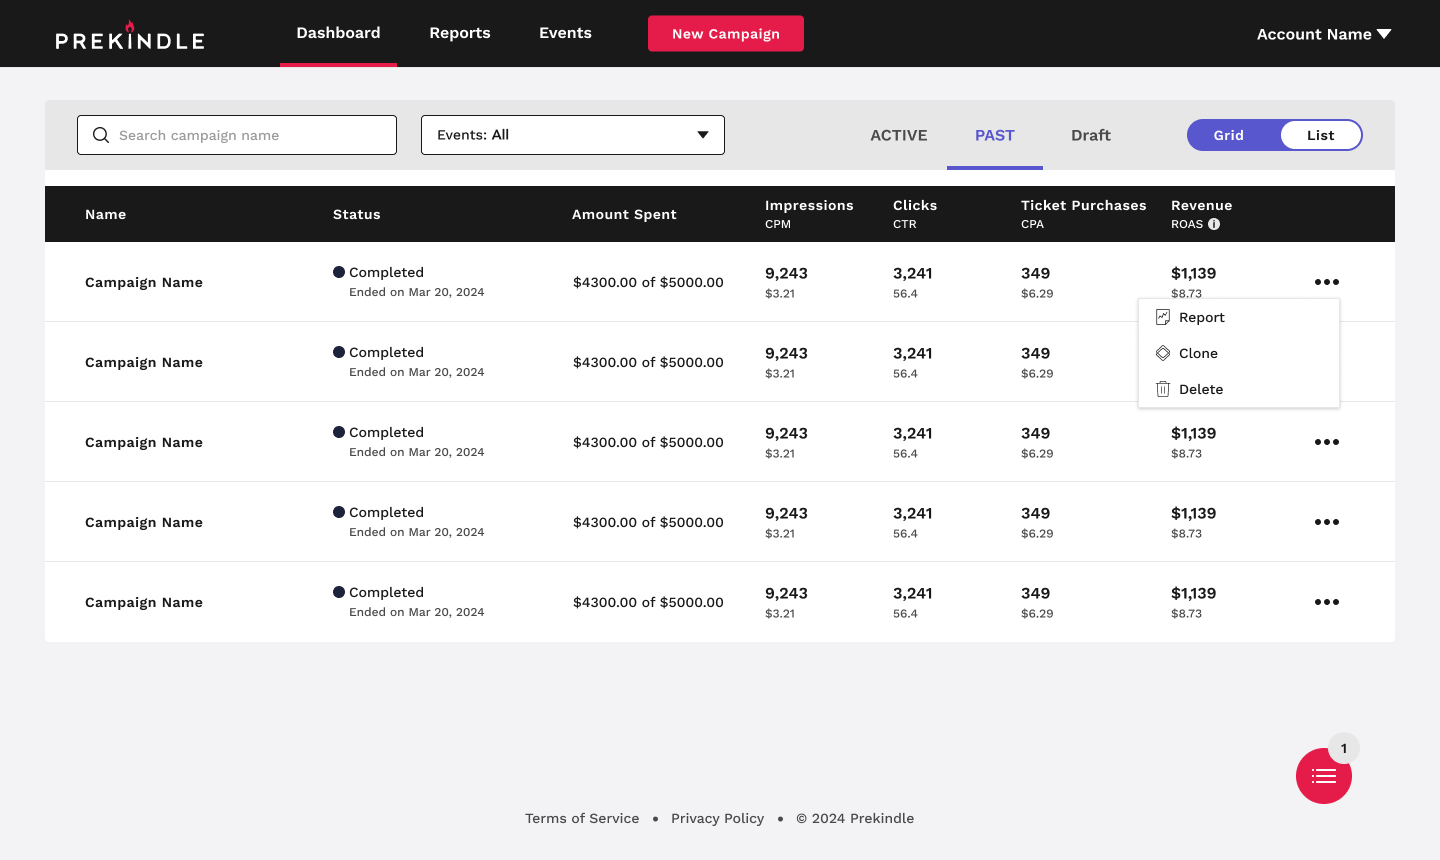Click the trash icon next to Delete

click(1162, 389)
